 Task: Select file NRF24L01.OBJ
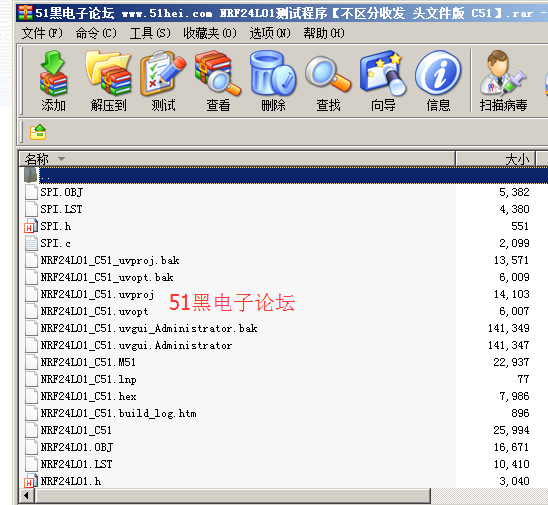[x=77, y=447]
